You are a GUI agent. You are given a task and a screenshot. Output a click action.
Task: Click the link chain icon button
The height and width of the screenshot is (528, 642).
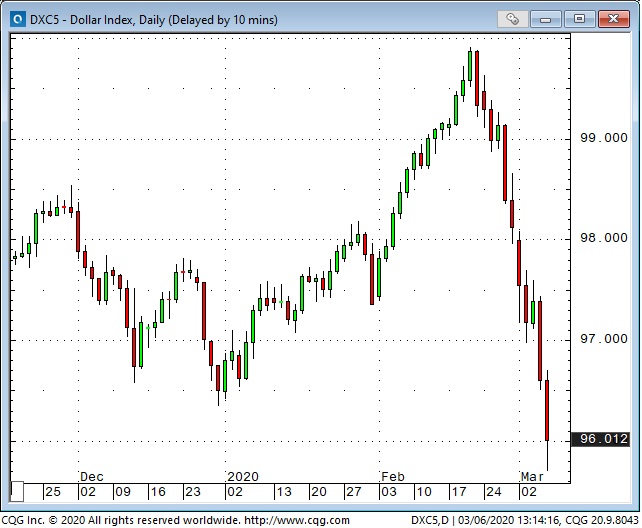(512, 19)
